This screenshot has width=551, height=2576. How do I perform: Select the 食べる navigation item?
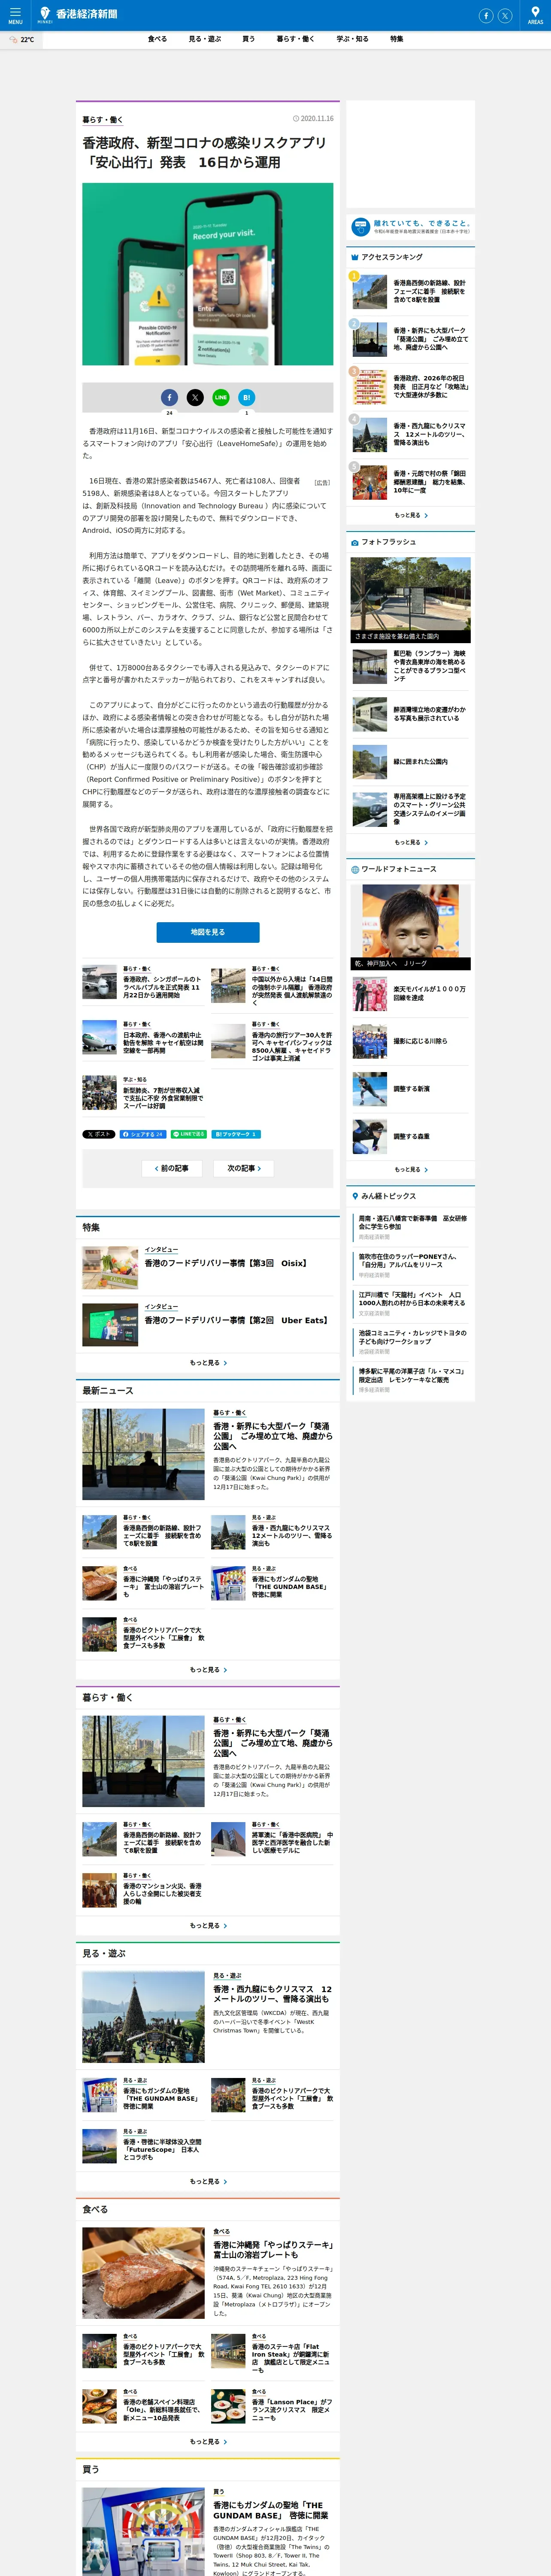tap(157, 39)
